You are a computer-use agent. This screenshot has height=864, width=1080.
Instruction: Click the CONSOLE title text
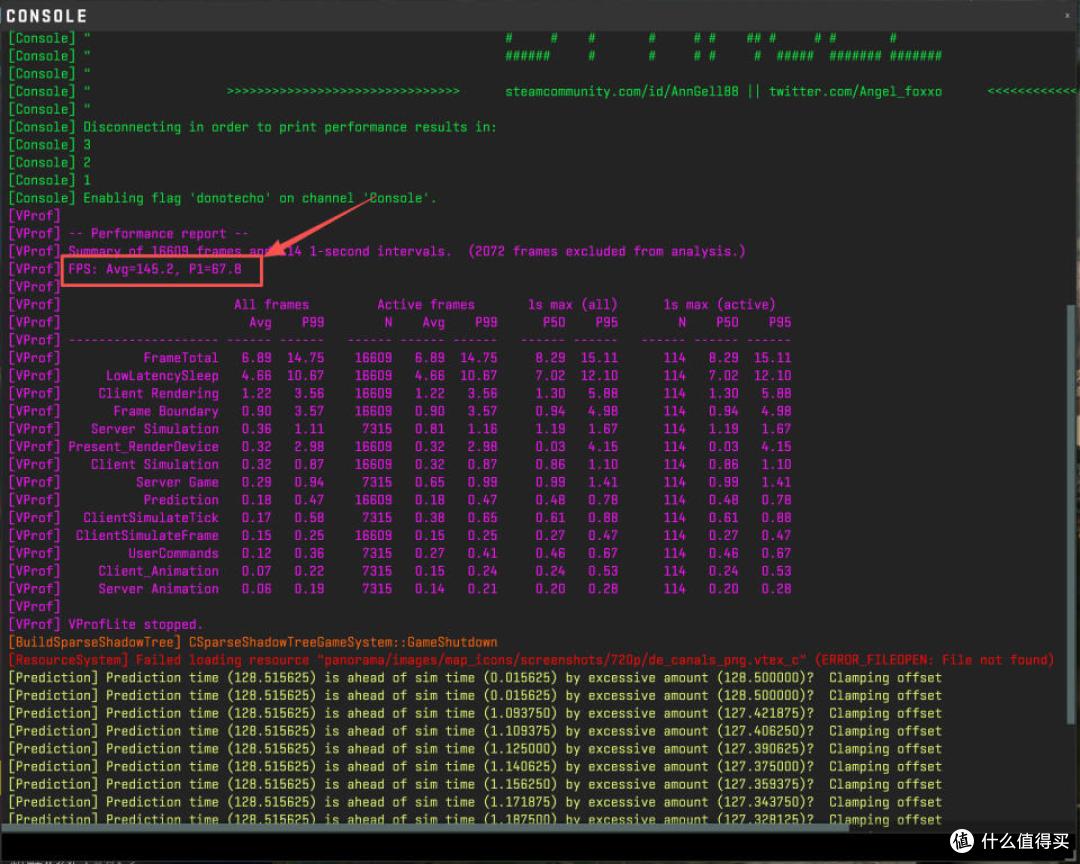click(x=46, y=16)
